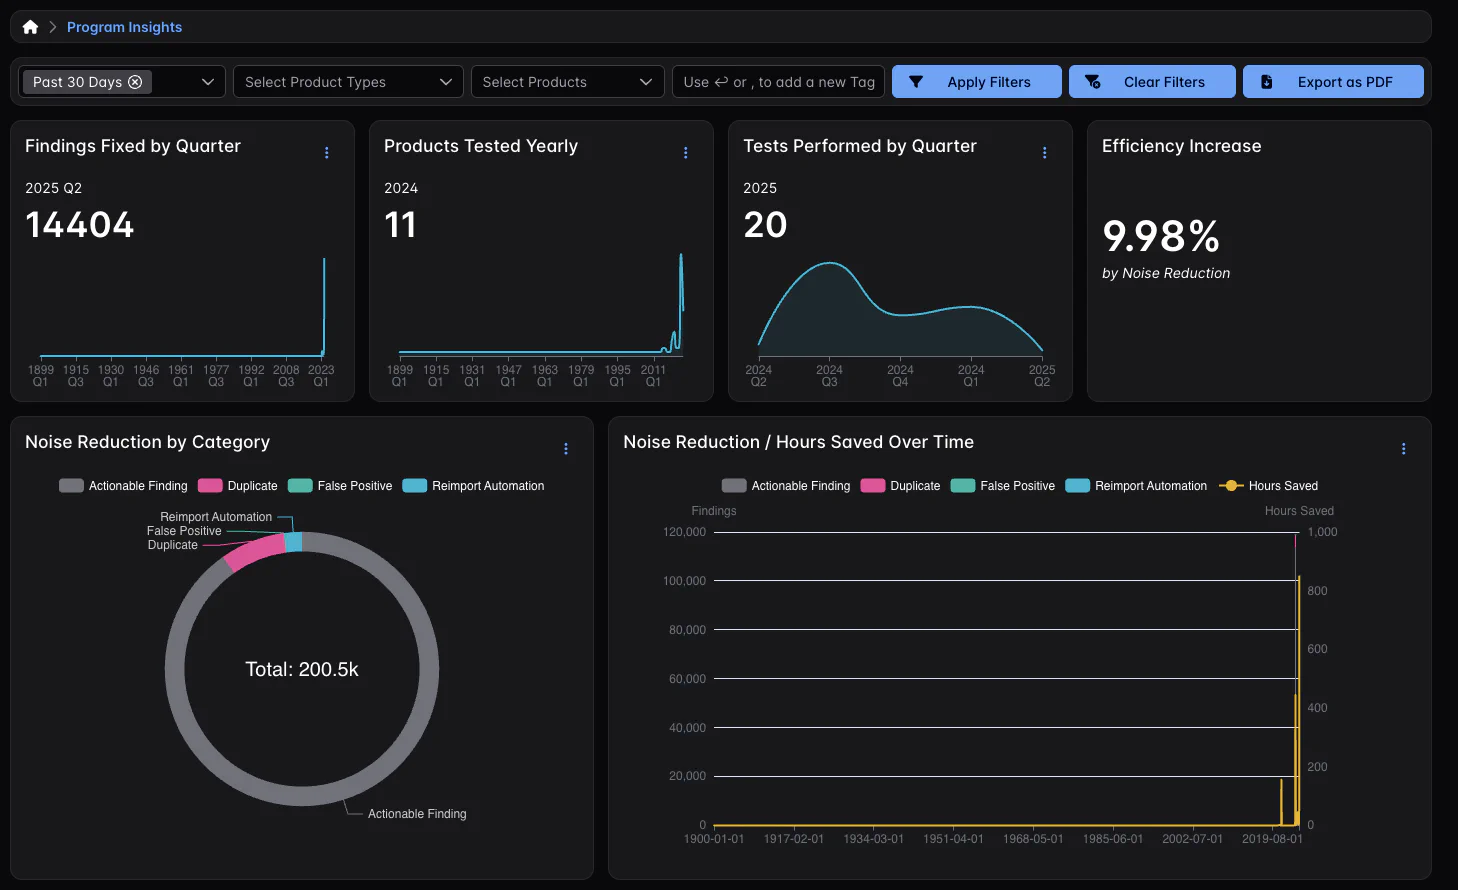Open the Select Product Types dropdown

[347, 82]
